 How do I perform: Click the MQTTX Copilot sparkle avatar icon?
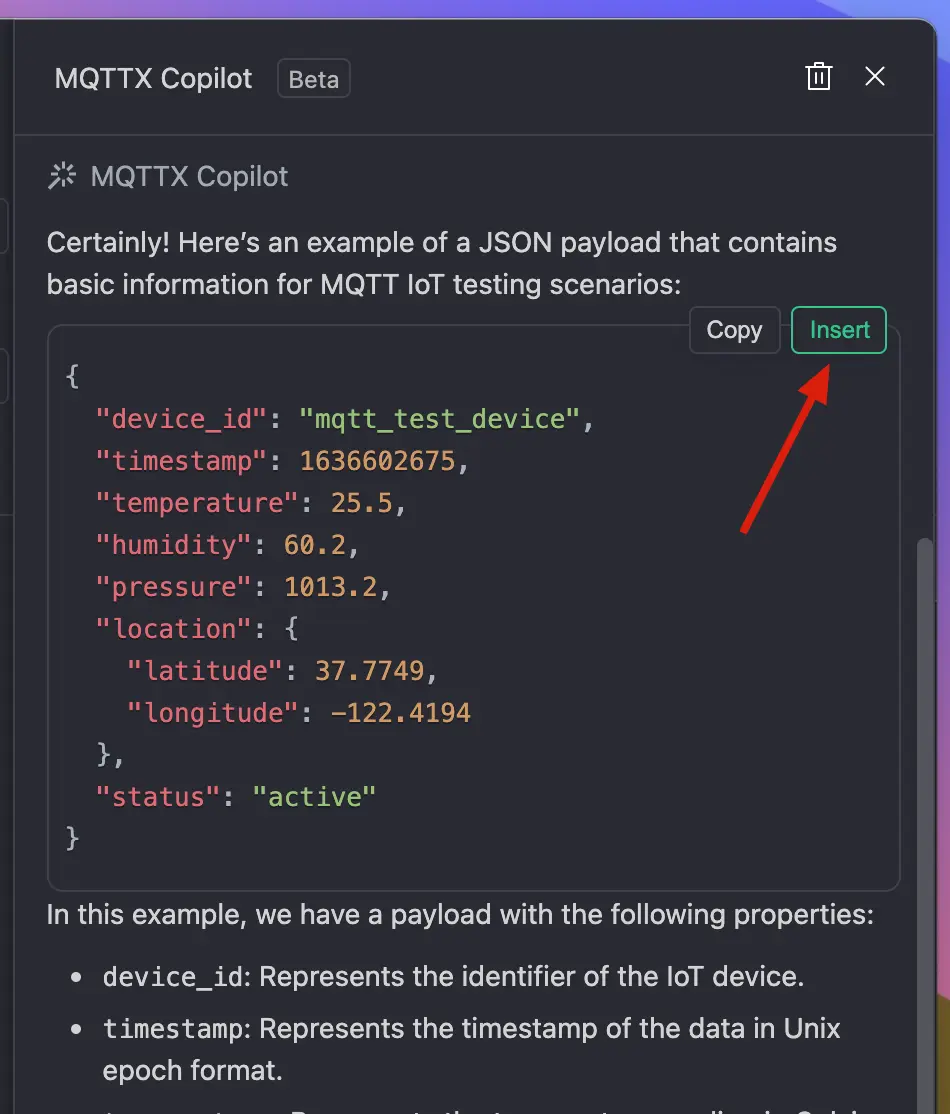[61, 174]
